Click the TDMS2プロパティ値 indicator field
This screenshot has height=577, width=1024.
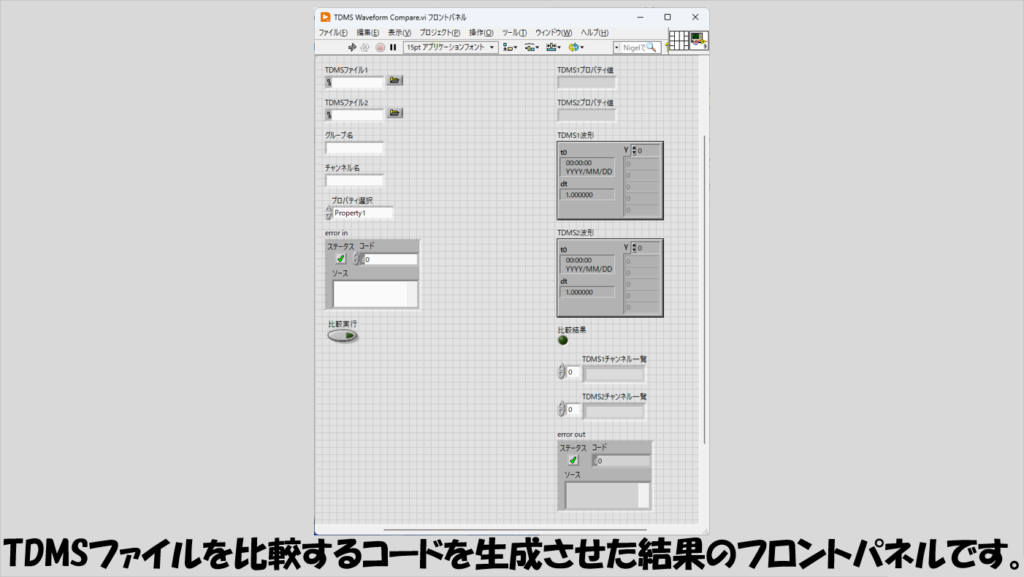pos(586,115)
